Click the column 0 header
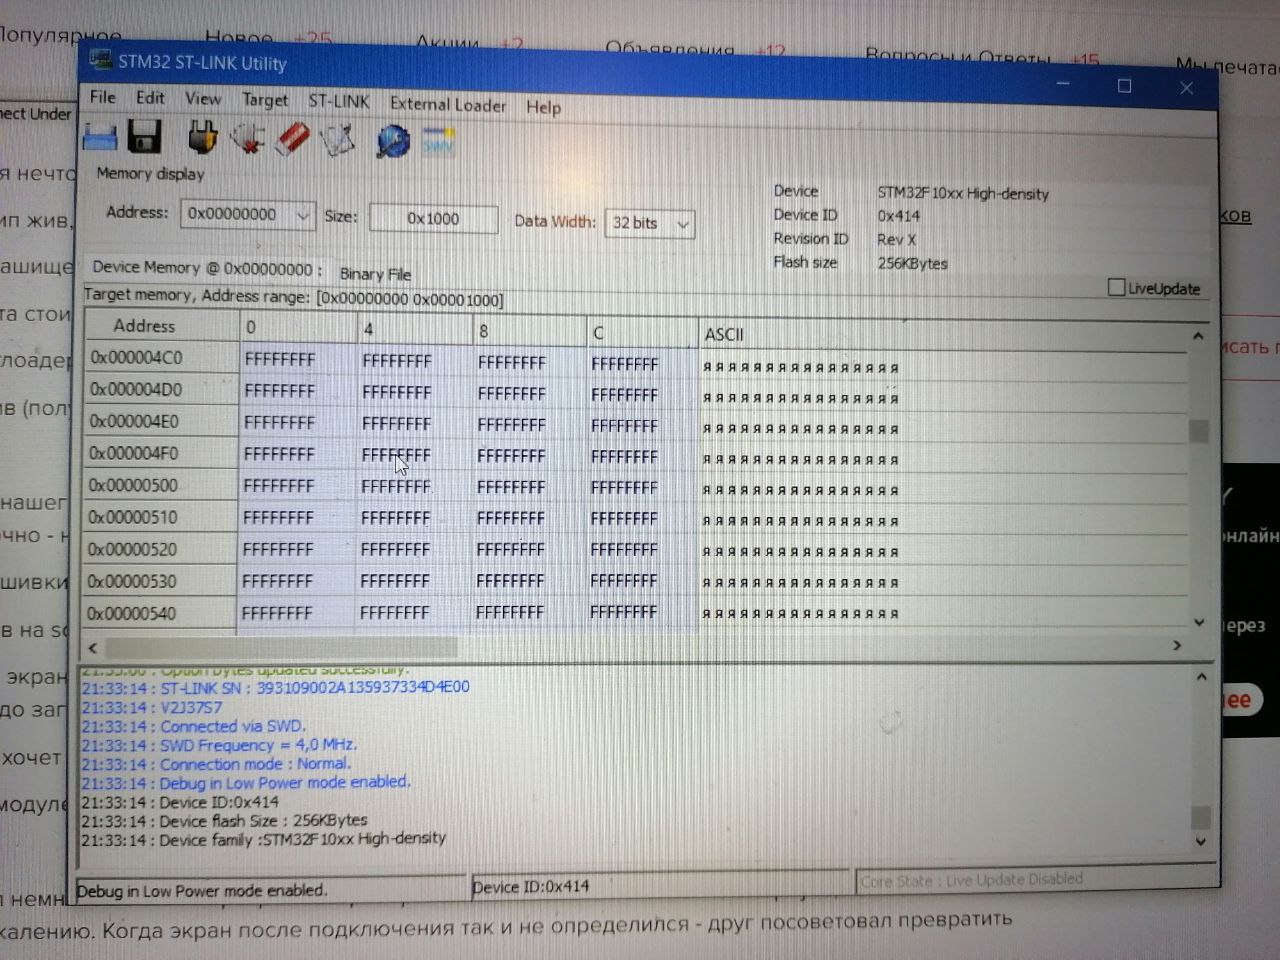The width and height of the screenshot is (1280, 960). (298, 327)
